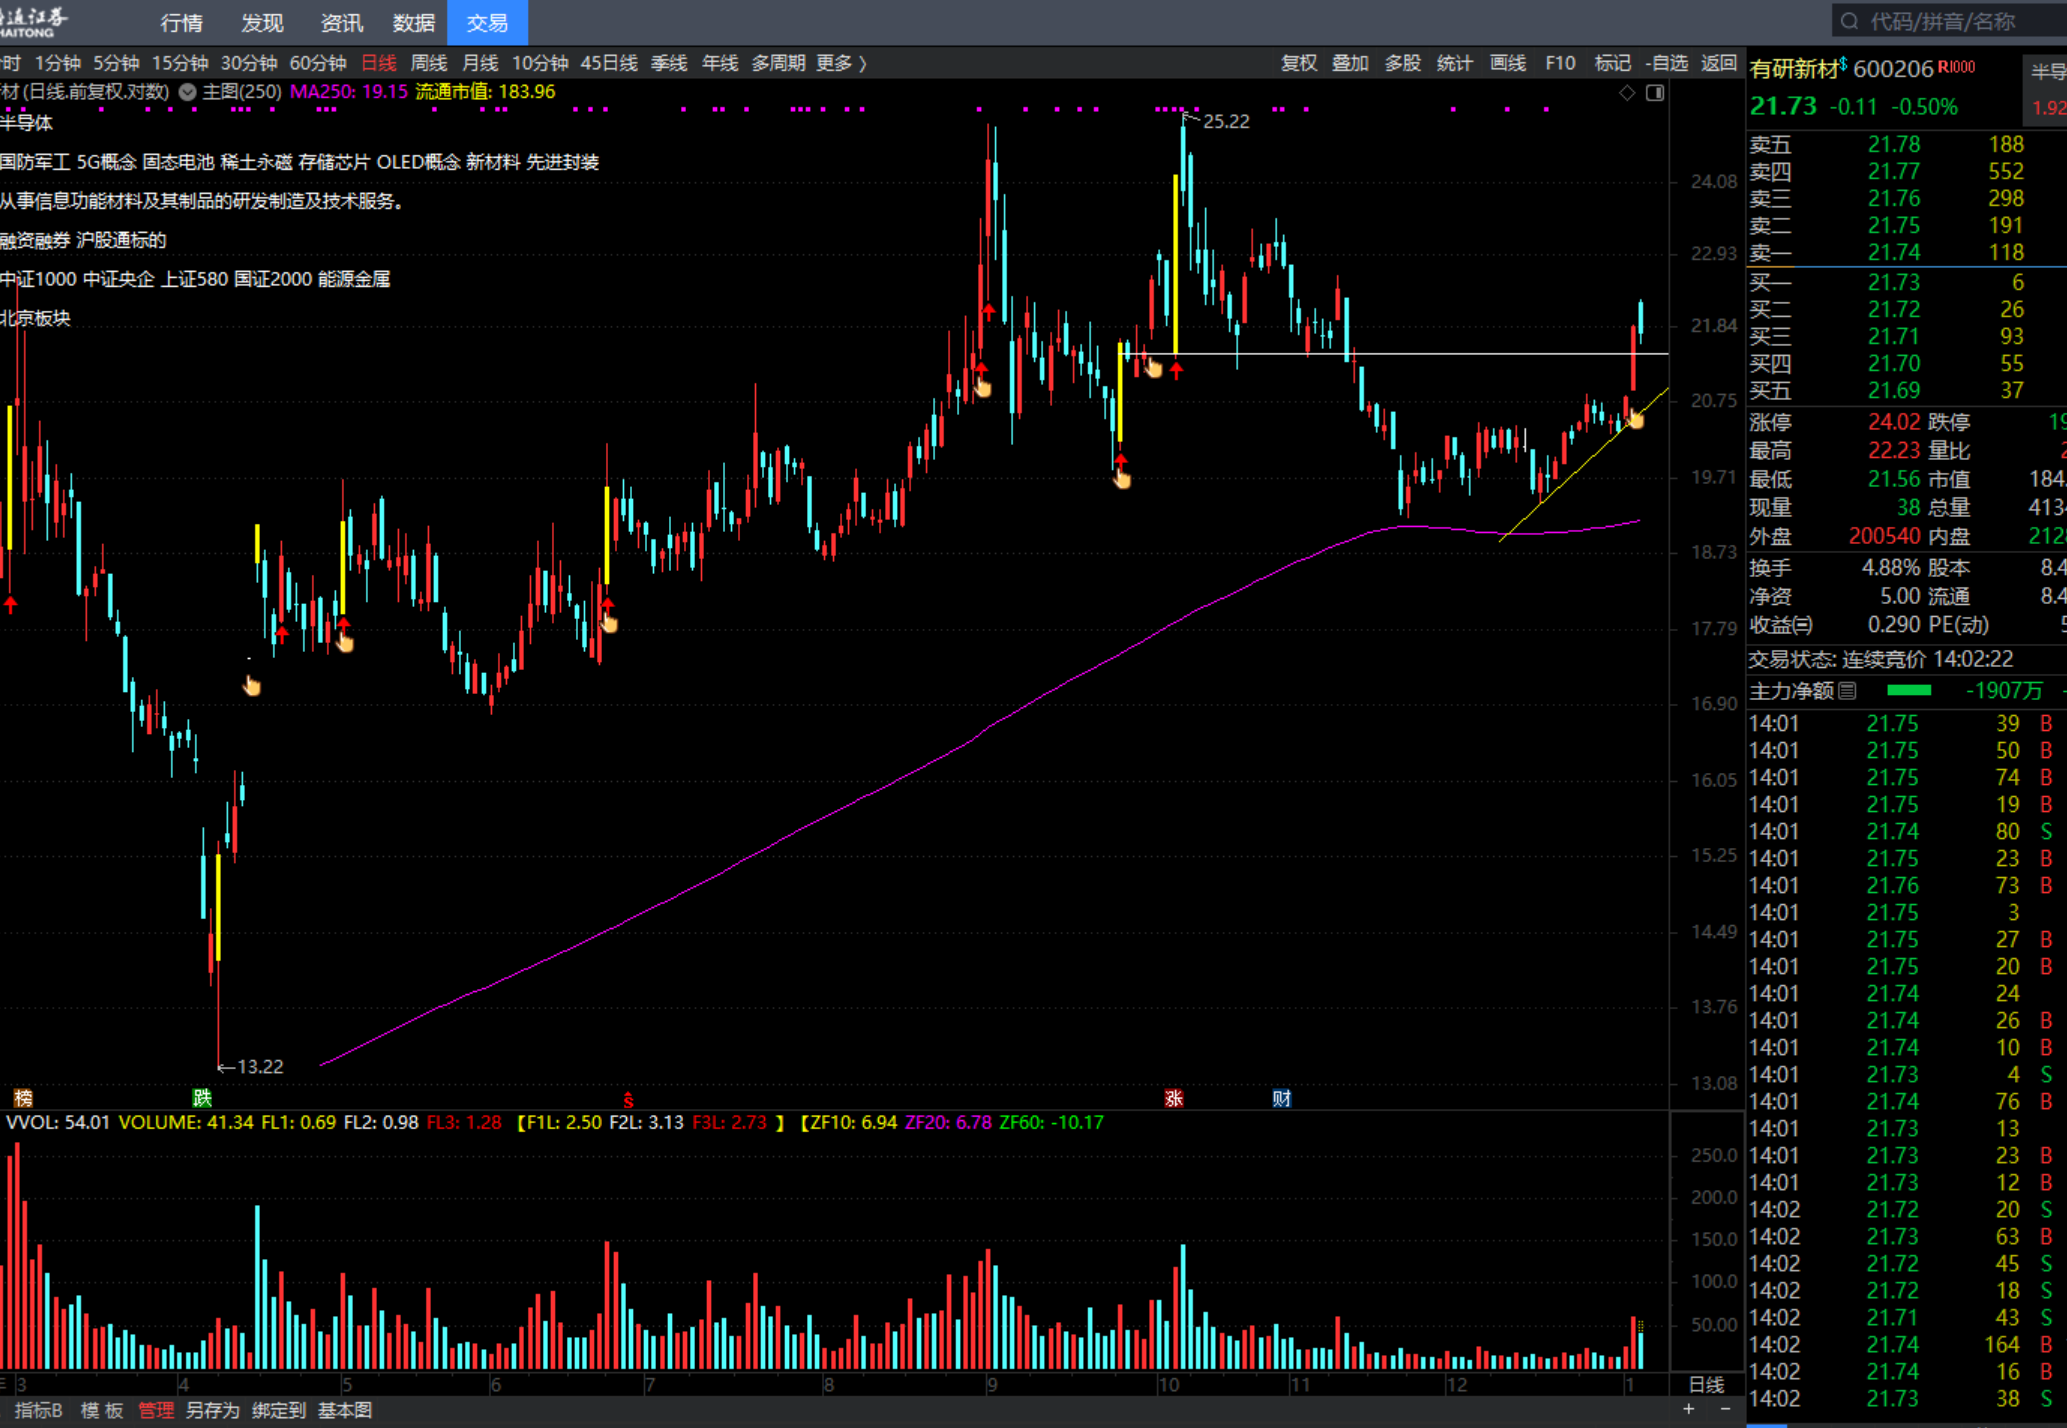Click the diamond icon above the chart
Screen dimensions: 2067x1428
[1627, 92]
